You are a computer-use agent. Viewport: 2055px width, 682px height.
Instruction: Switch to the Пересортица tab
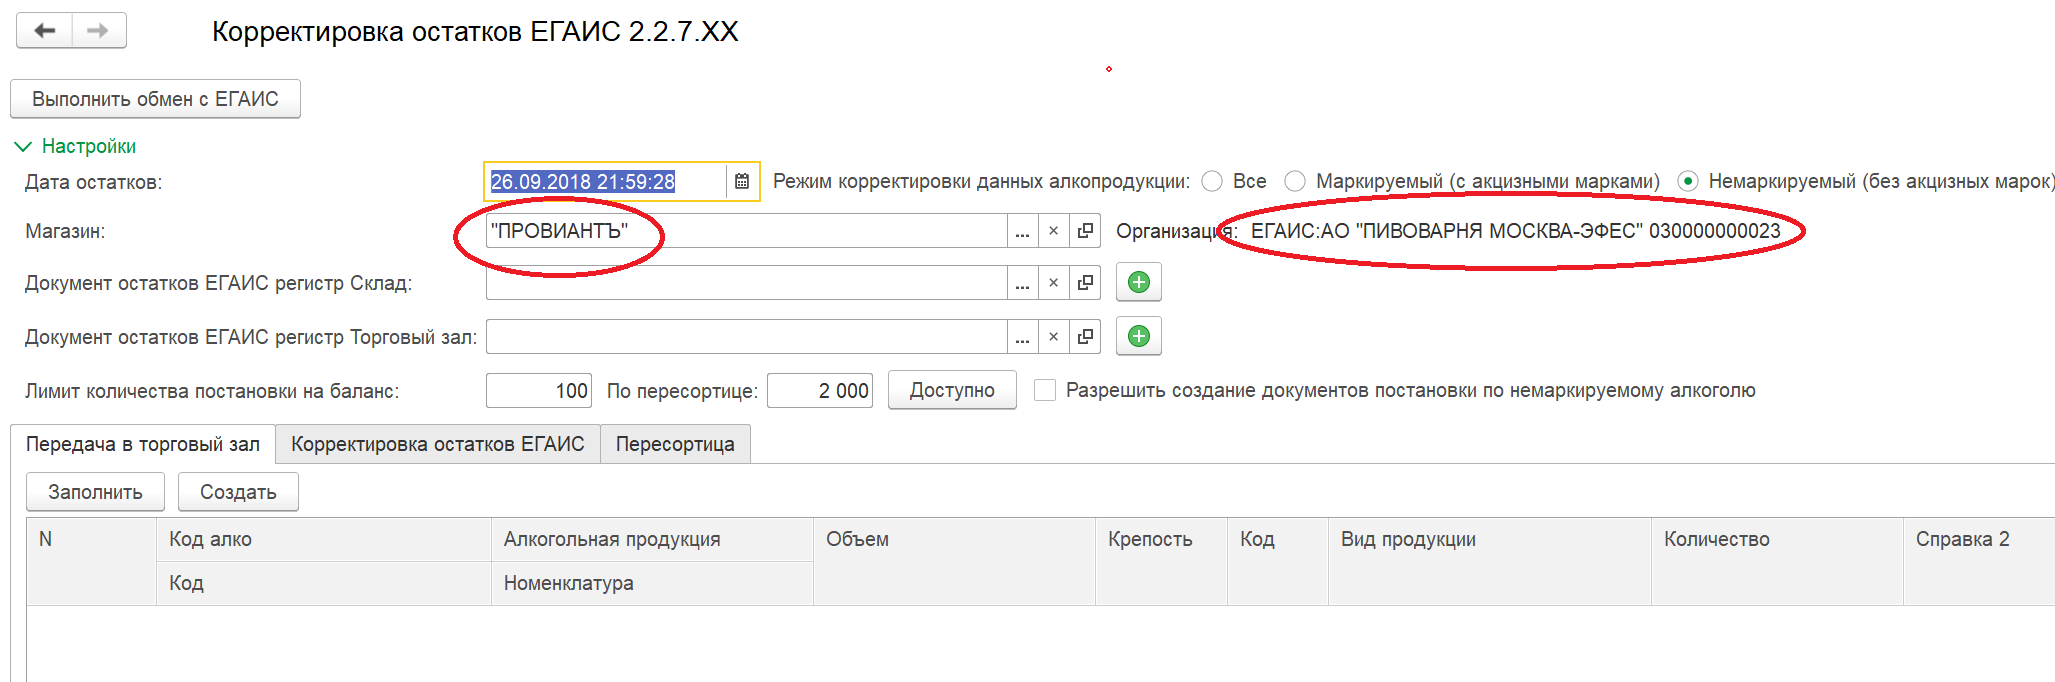pos(675,444)
